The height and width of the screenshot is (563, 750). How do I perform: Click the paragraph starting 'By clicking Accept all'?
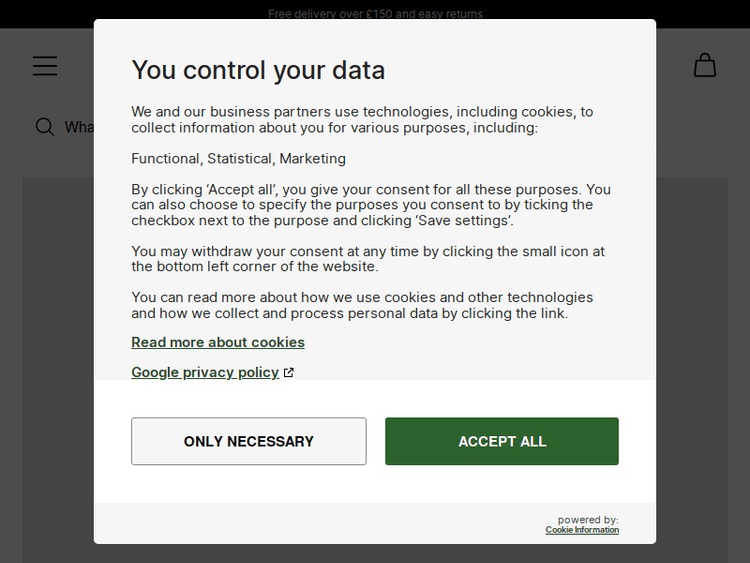click(x=371, y=205)
